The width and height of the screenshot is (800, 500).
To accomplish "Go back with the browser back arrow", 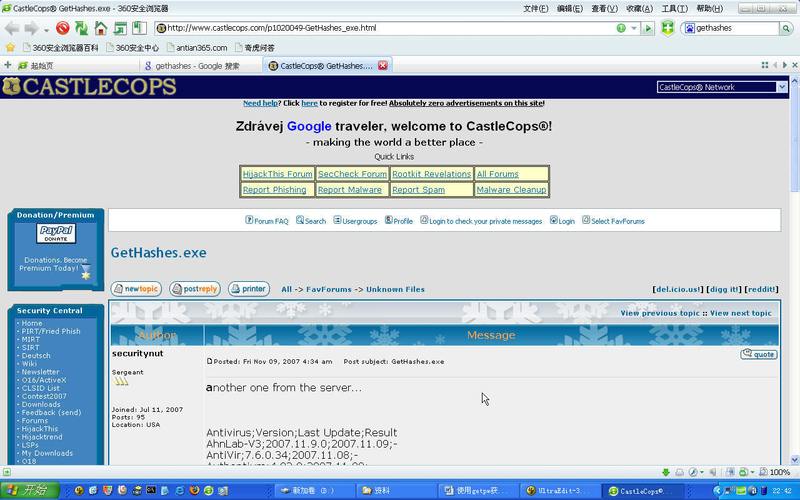I will pyautogui.click(x=12, y=29).
